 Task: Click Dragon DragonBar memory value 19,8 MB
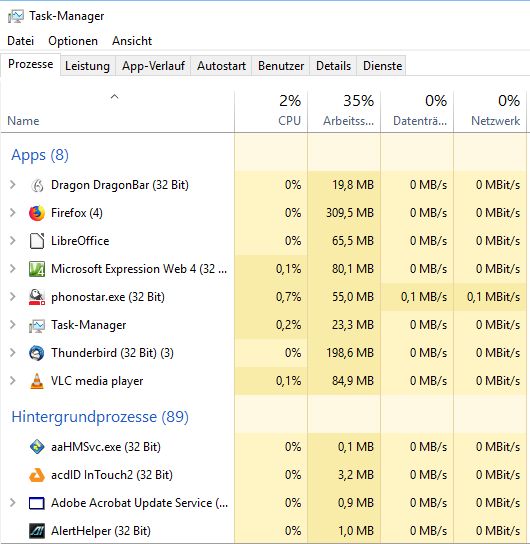353,185
